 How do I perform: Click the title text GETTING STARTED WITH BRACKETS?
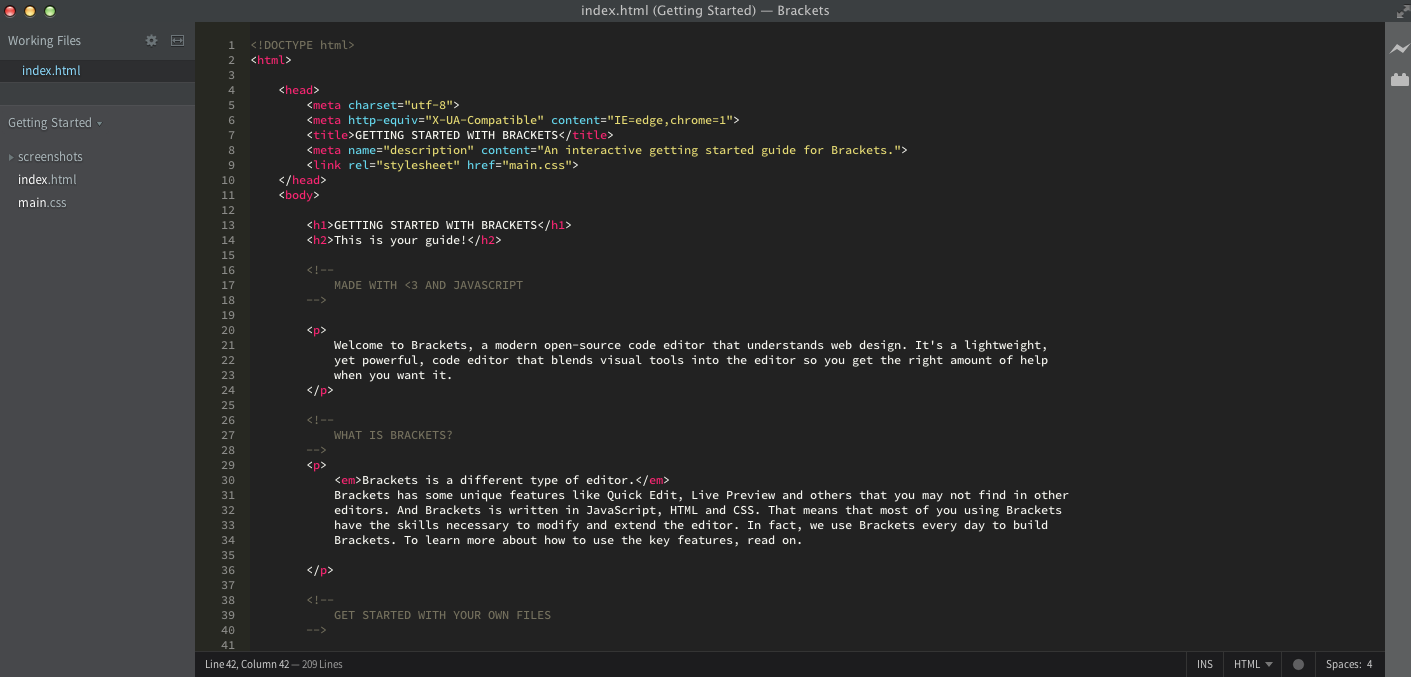point(456,135)
